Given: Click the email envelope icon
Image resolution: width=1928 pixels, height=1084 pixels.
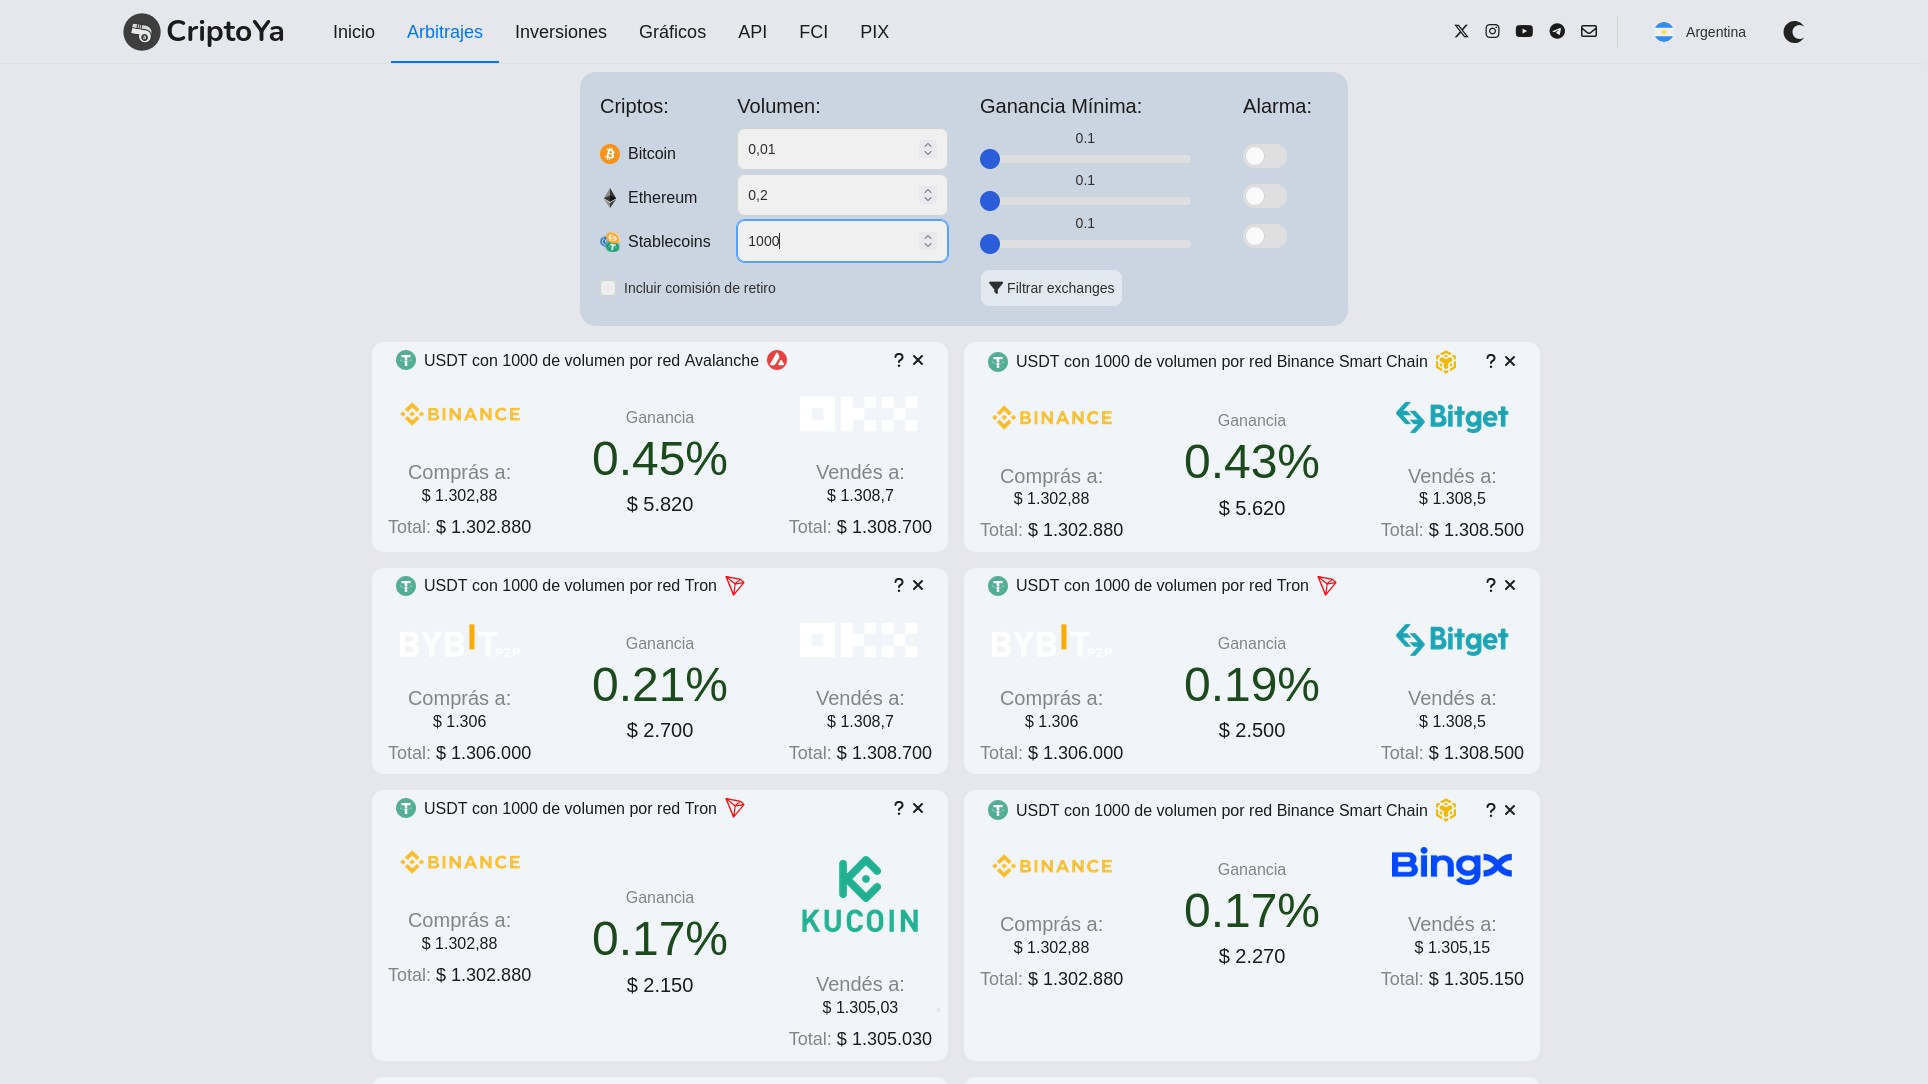Looking at the screenshot, I should [x=1589, y=31].
